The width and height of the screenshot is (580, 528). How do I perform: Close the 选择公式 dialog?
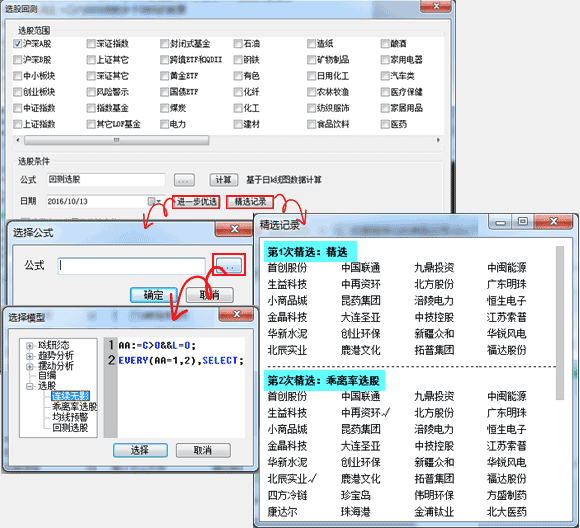234,229
